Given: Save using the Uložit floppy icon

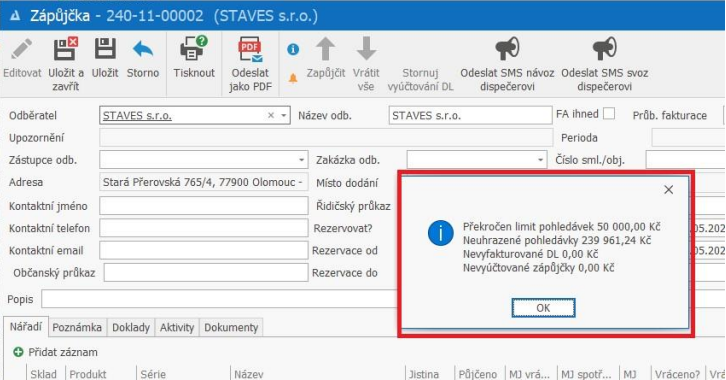Looking at the screenshot, I should point(105,49).
